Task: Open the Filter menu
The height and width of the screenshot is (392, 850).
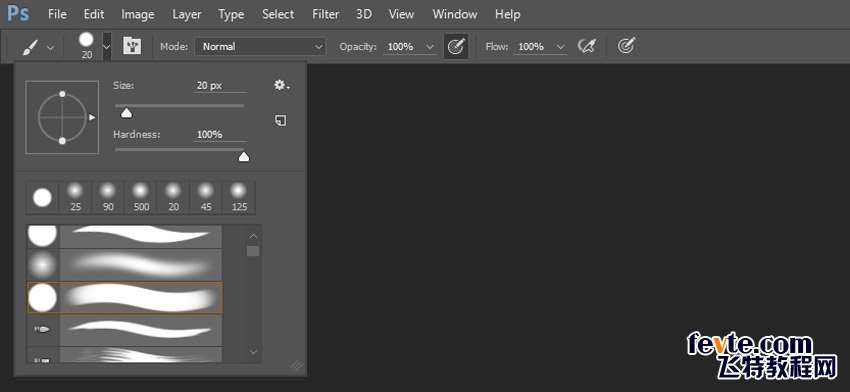Action: pos(325,14)
